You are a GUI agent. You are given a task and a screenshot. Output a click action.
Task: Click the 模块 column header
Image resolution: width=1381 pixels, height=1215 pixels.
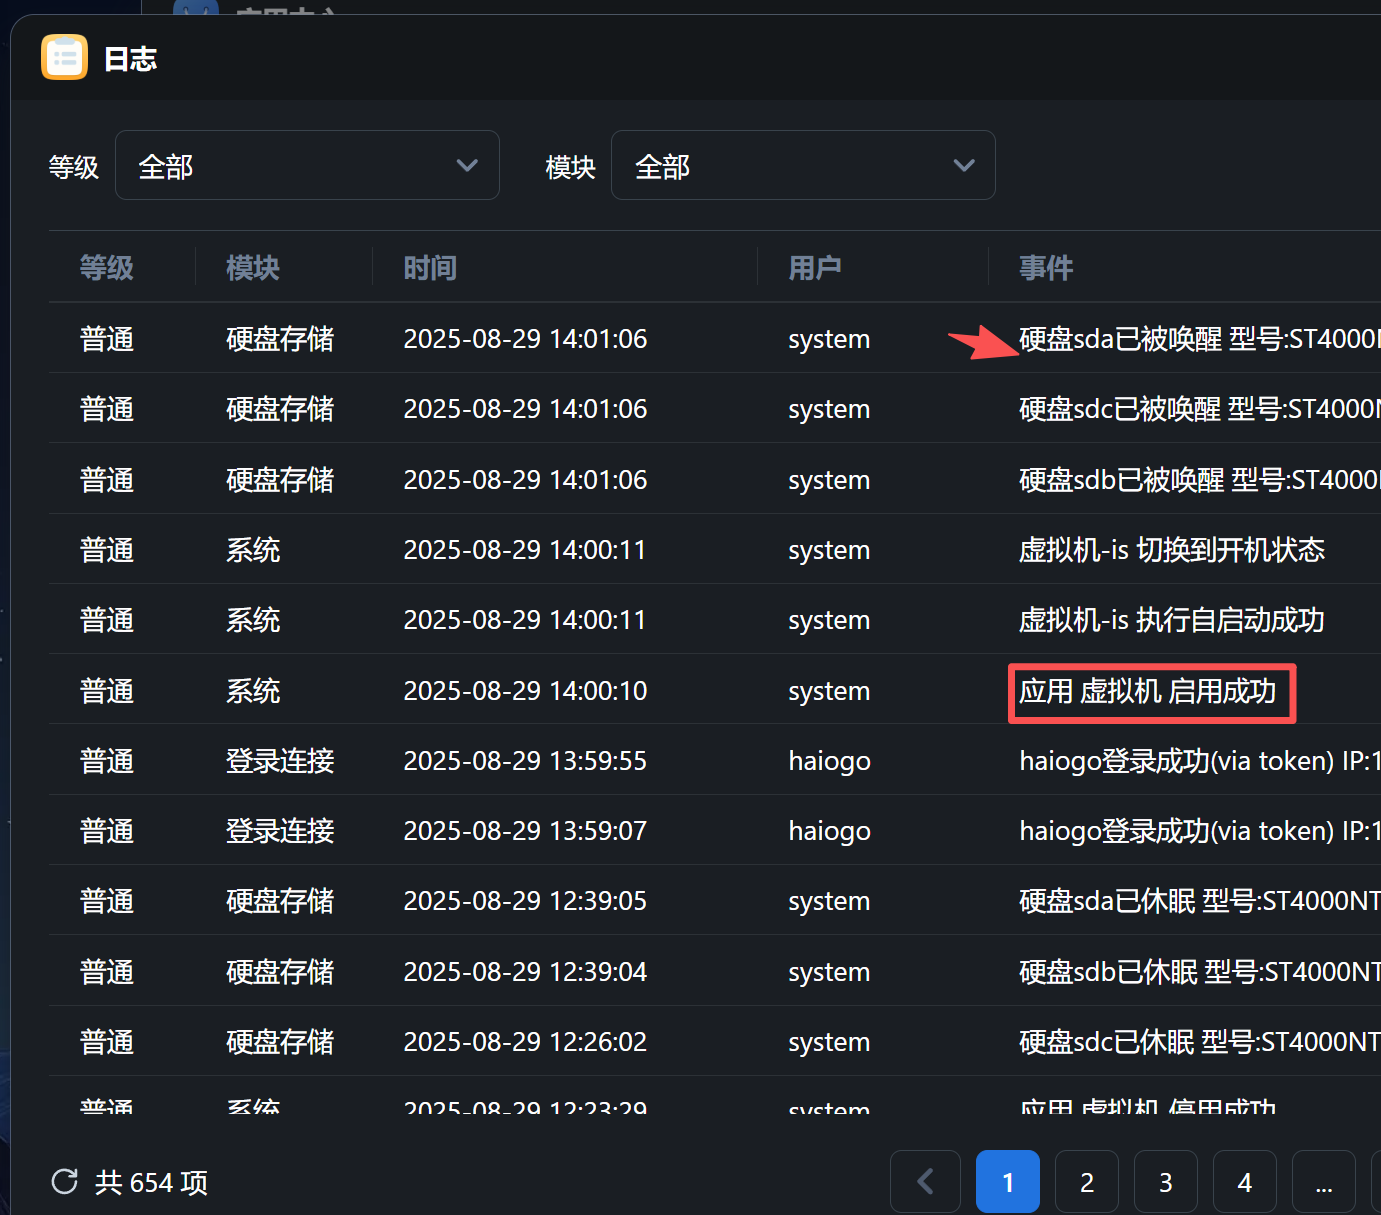253,268
